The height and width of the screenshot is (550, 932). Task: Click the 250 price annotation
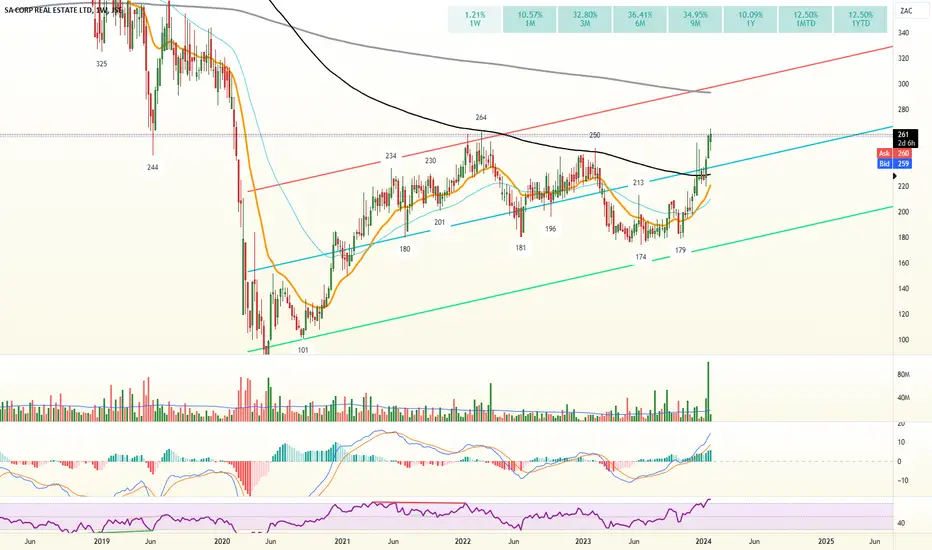point(594,136)
